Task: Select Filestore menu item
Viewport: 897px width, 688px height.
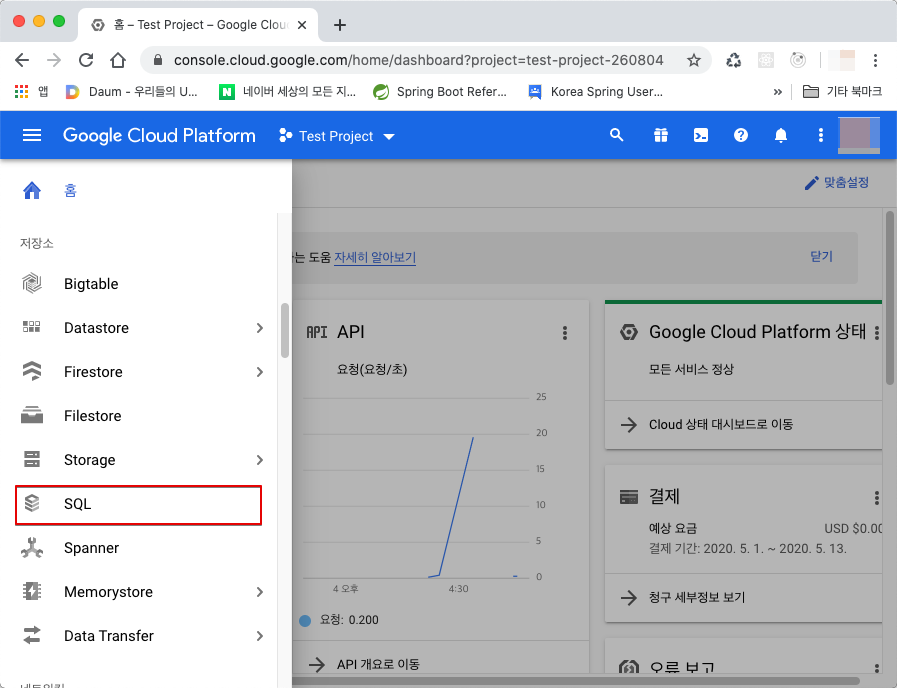Action: pyautogui.click(x=138, y=416)
